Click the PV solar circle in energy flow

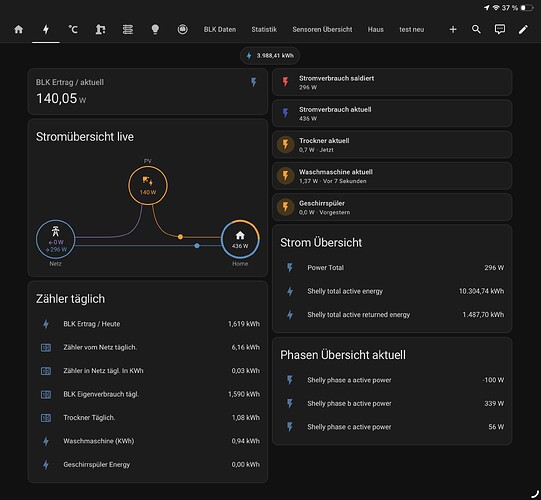click(x=148, y=186)
